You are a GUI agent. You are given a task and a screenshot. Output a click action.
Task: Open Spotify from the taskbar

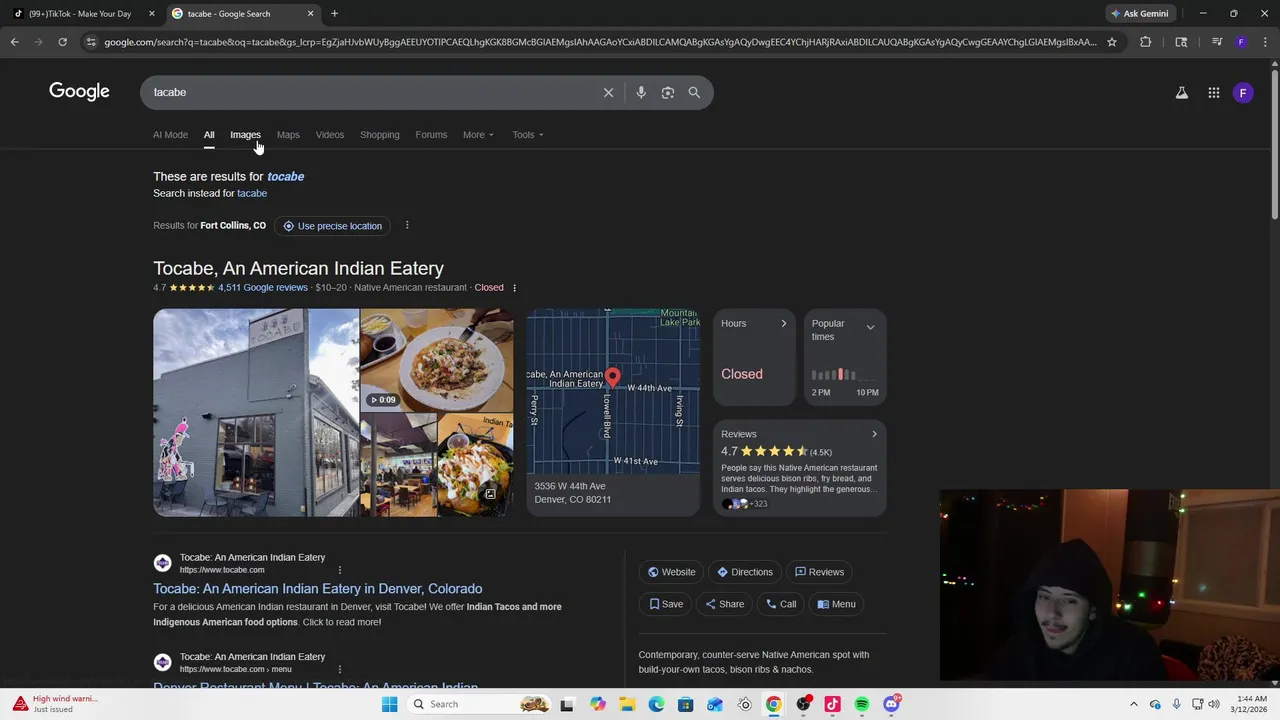(862, 704)
